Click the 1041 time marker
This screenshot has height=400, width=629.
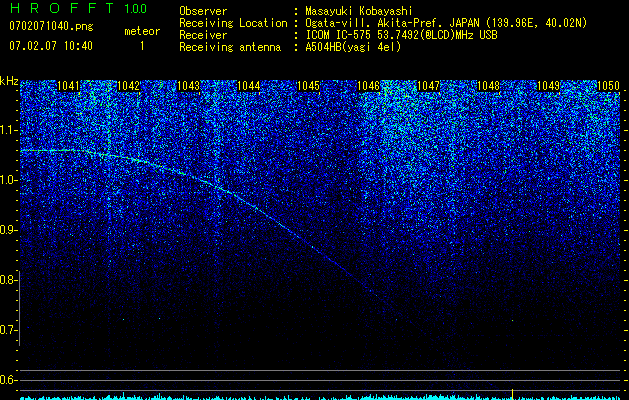click(x=69, y=86)
